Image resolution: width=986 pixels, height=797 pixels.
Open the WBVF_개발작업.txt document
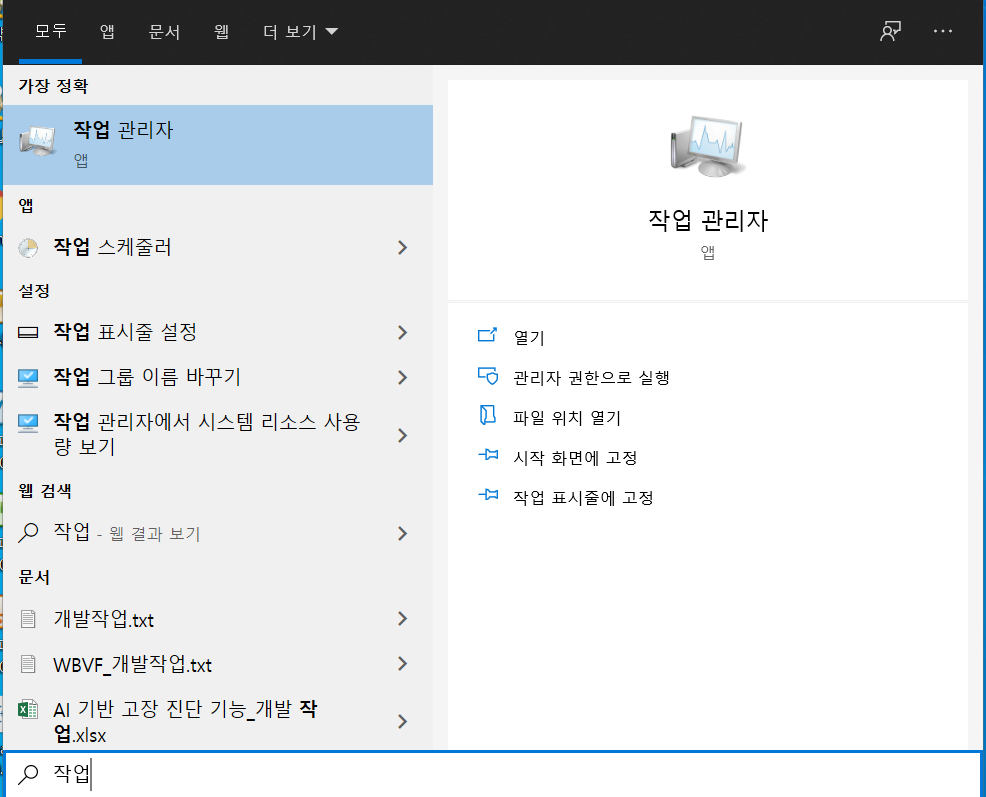pyautogui.click(x=218, y=664)
